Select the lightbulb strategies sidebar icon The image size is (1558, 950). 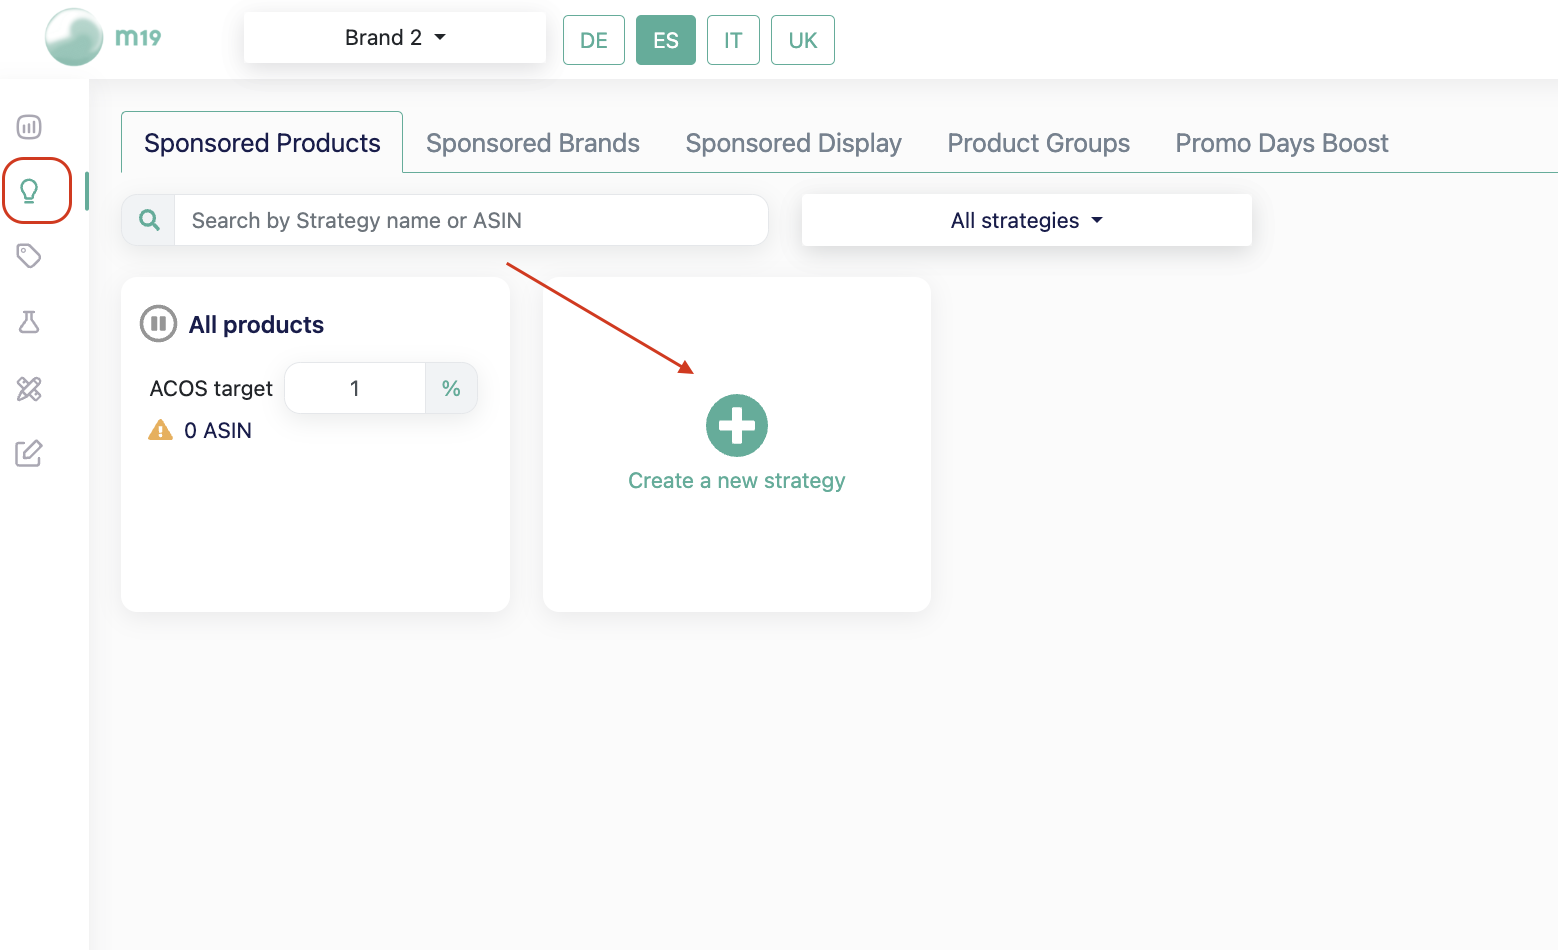coord(29,191)
